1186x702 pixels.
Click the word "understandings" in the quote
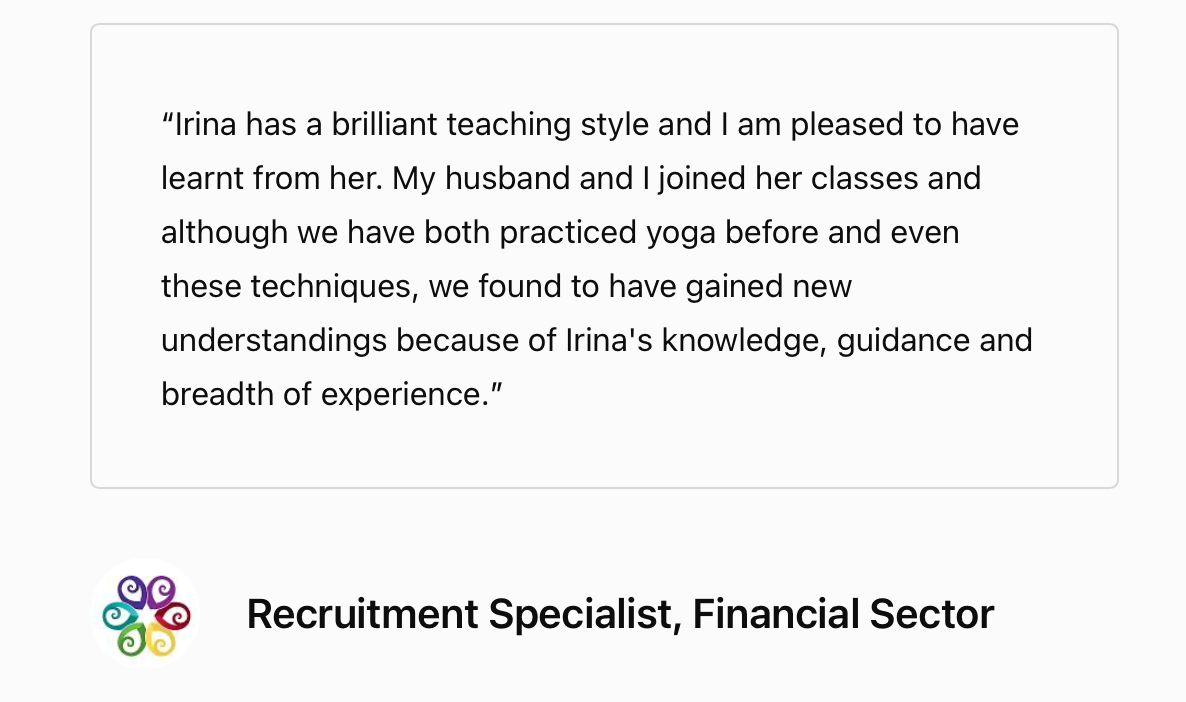[x=274, y=340]
